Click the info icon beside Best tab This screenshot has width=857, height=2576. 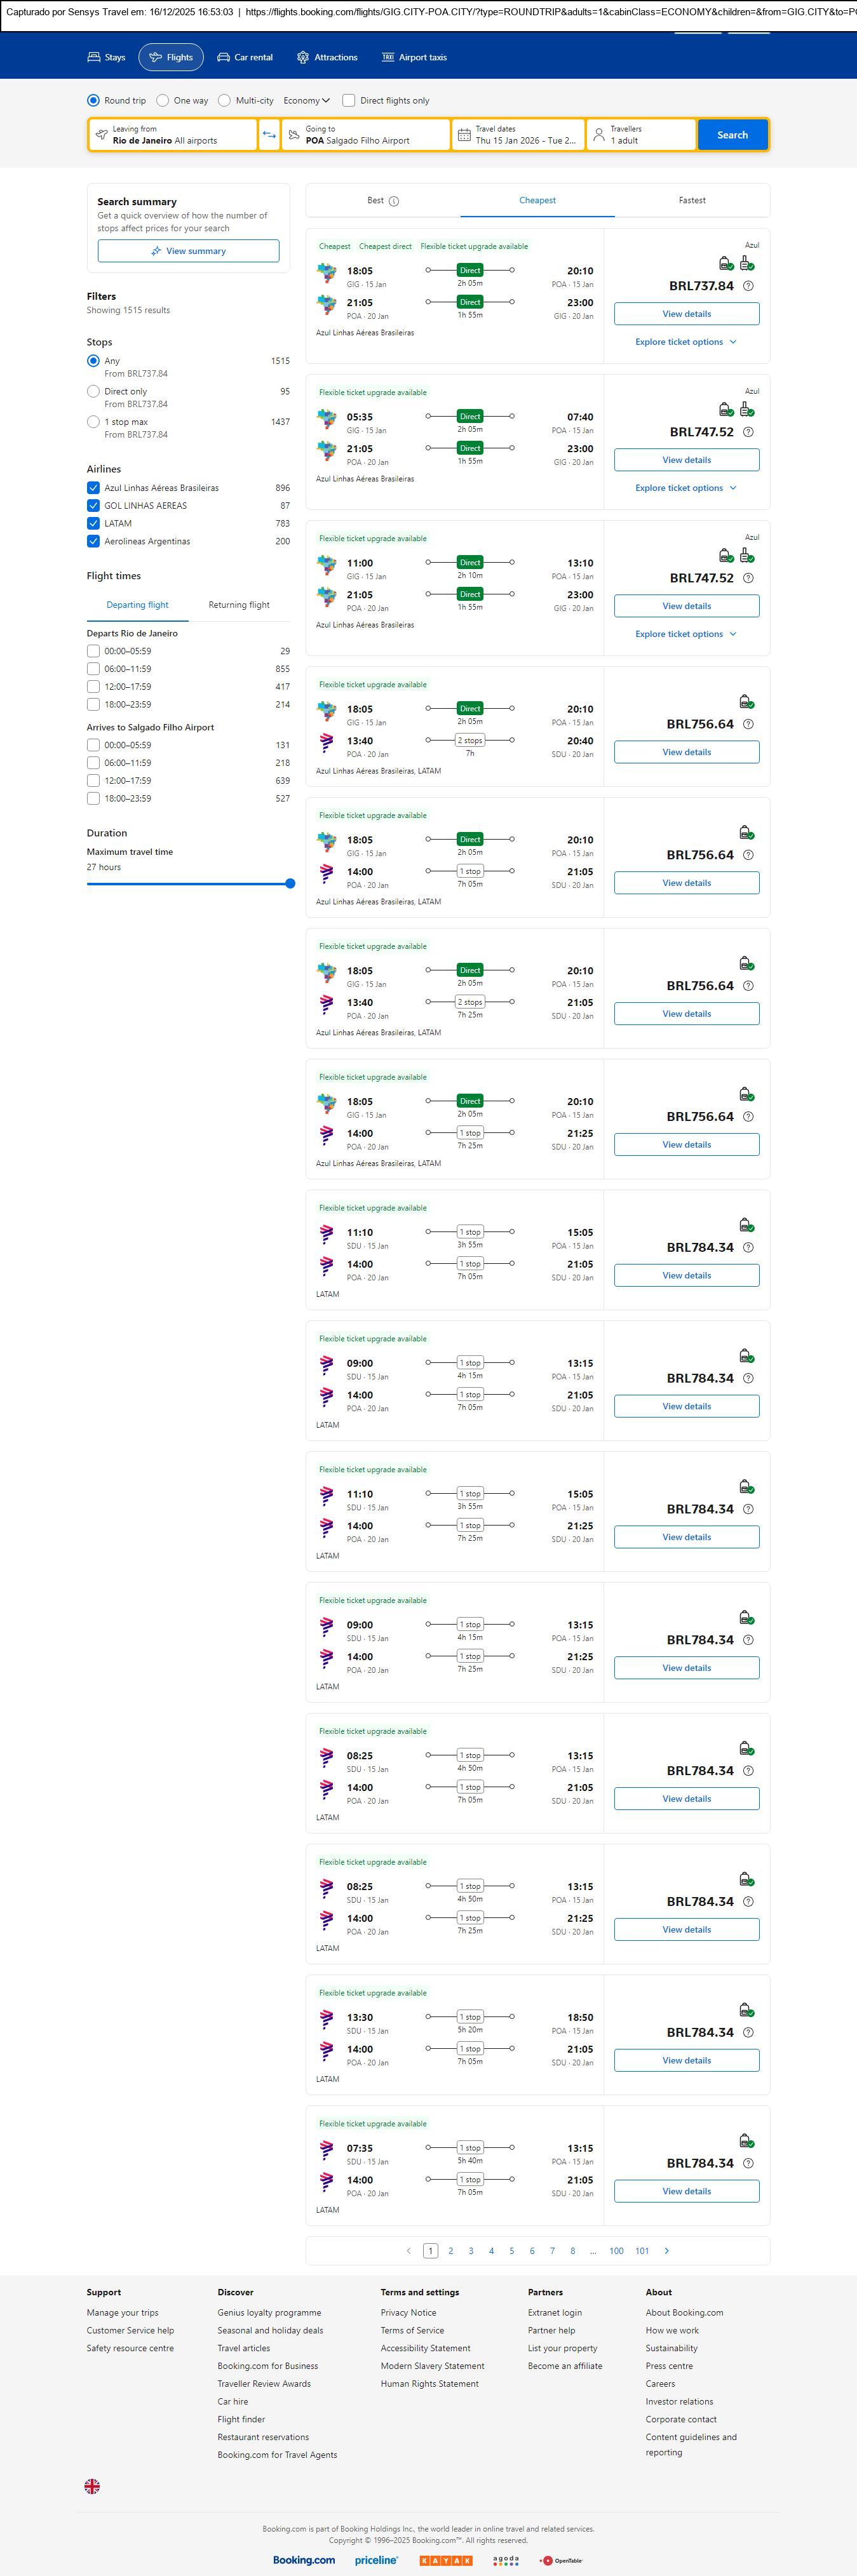coord(394,201)
